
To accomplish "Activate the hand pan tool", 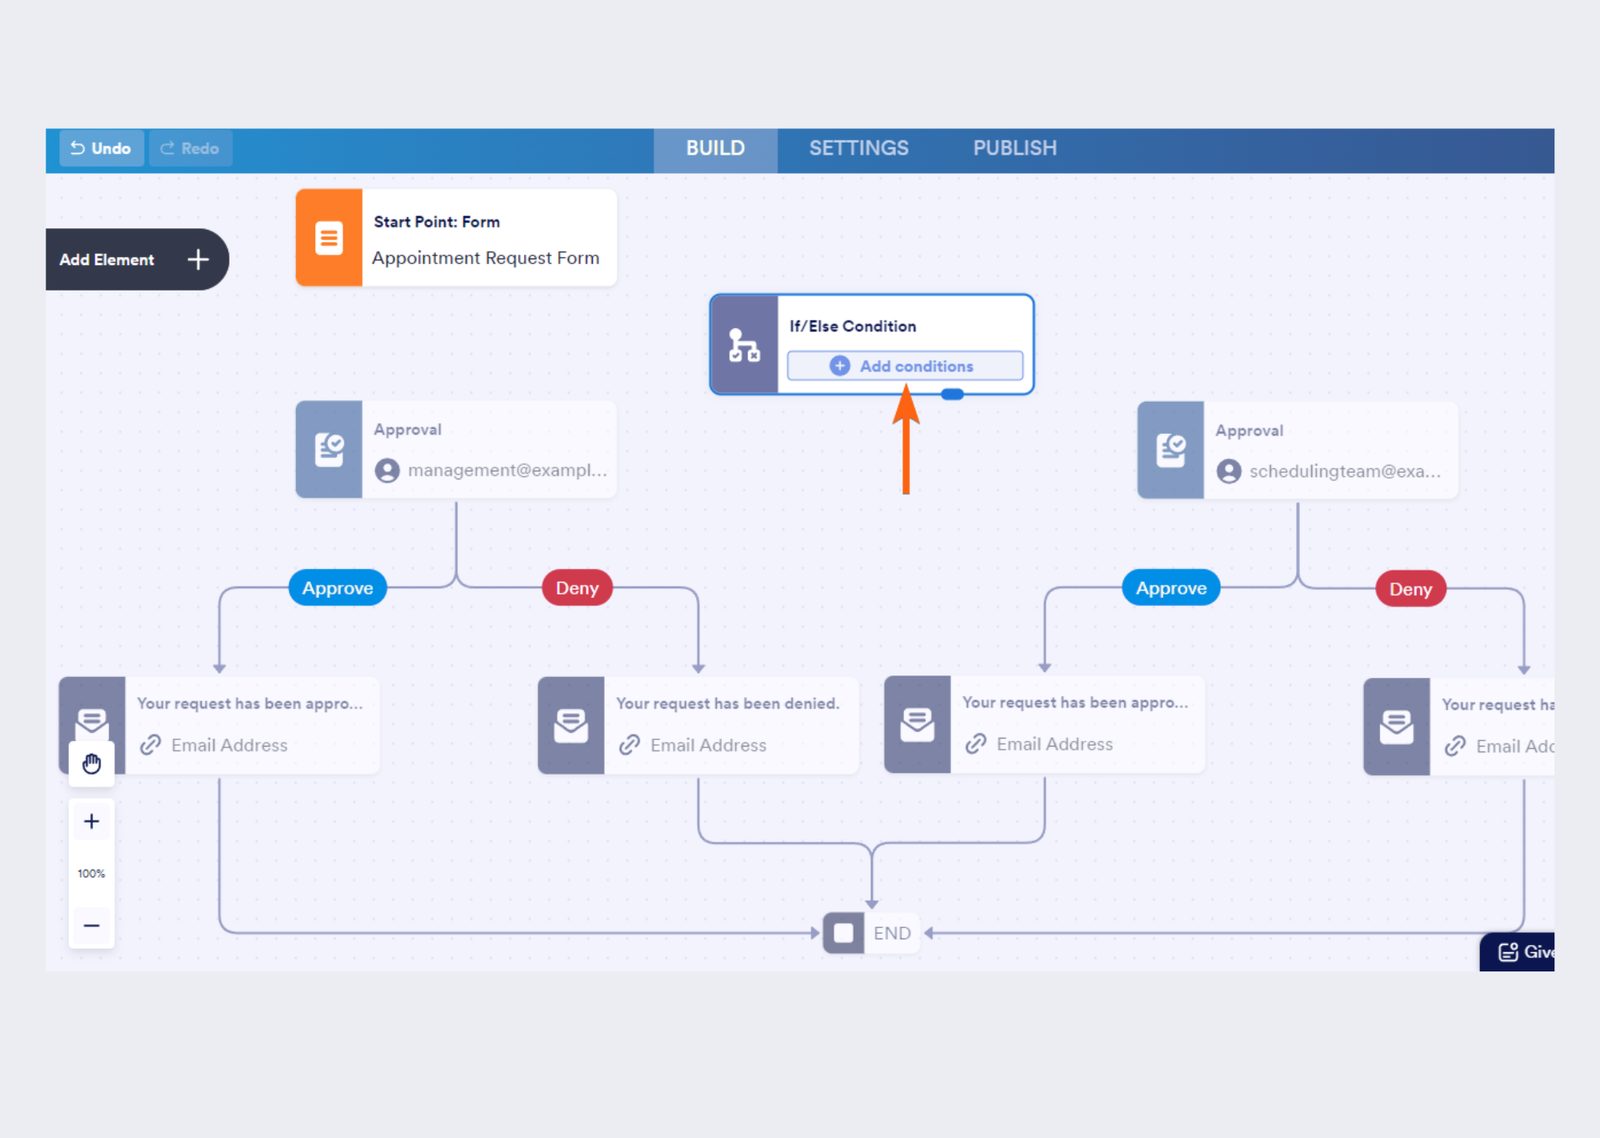I will (92, 765).
